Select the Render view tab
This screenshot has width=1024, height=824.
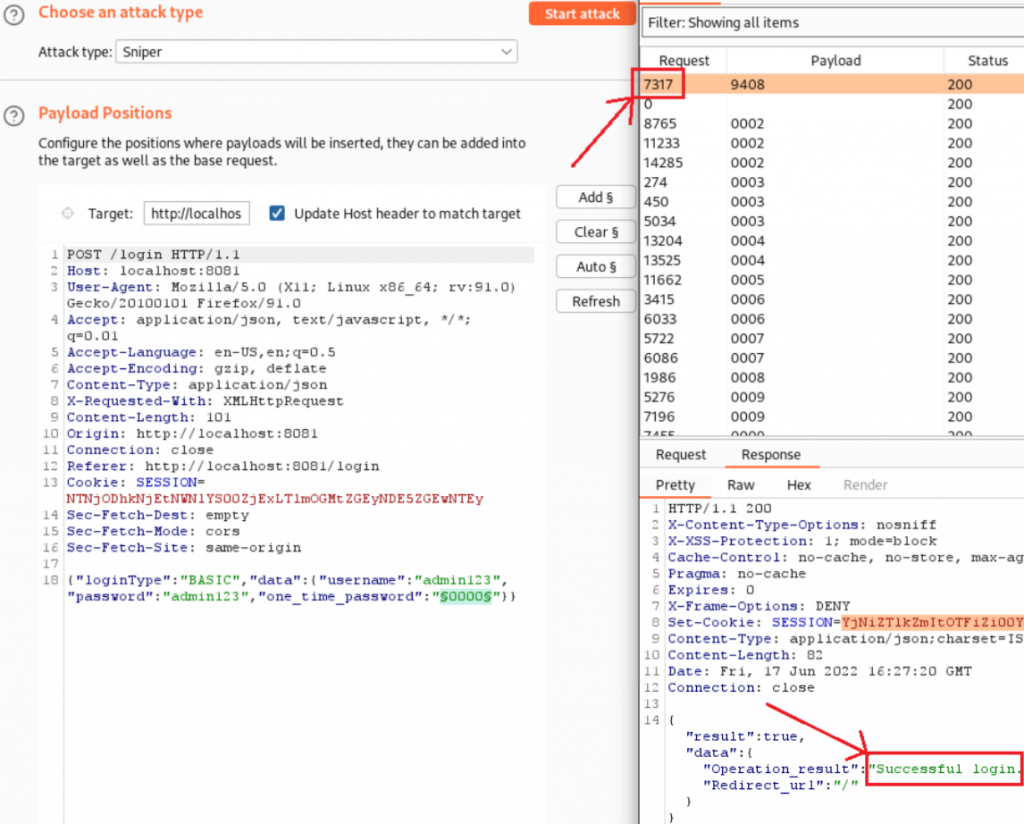865,485
